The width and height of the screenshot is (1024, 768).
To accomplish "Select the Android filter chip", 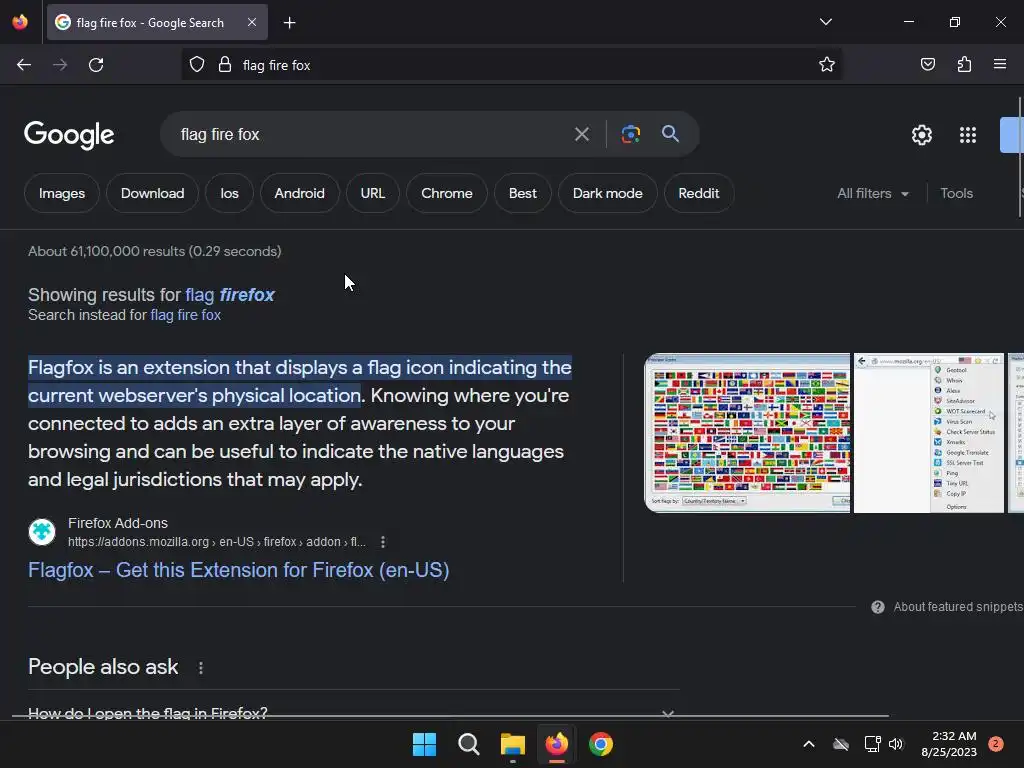I will tap(300, 193).
